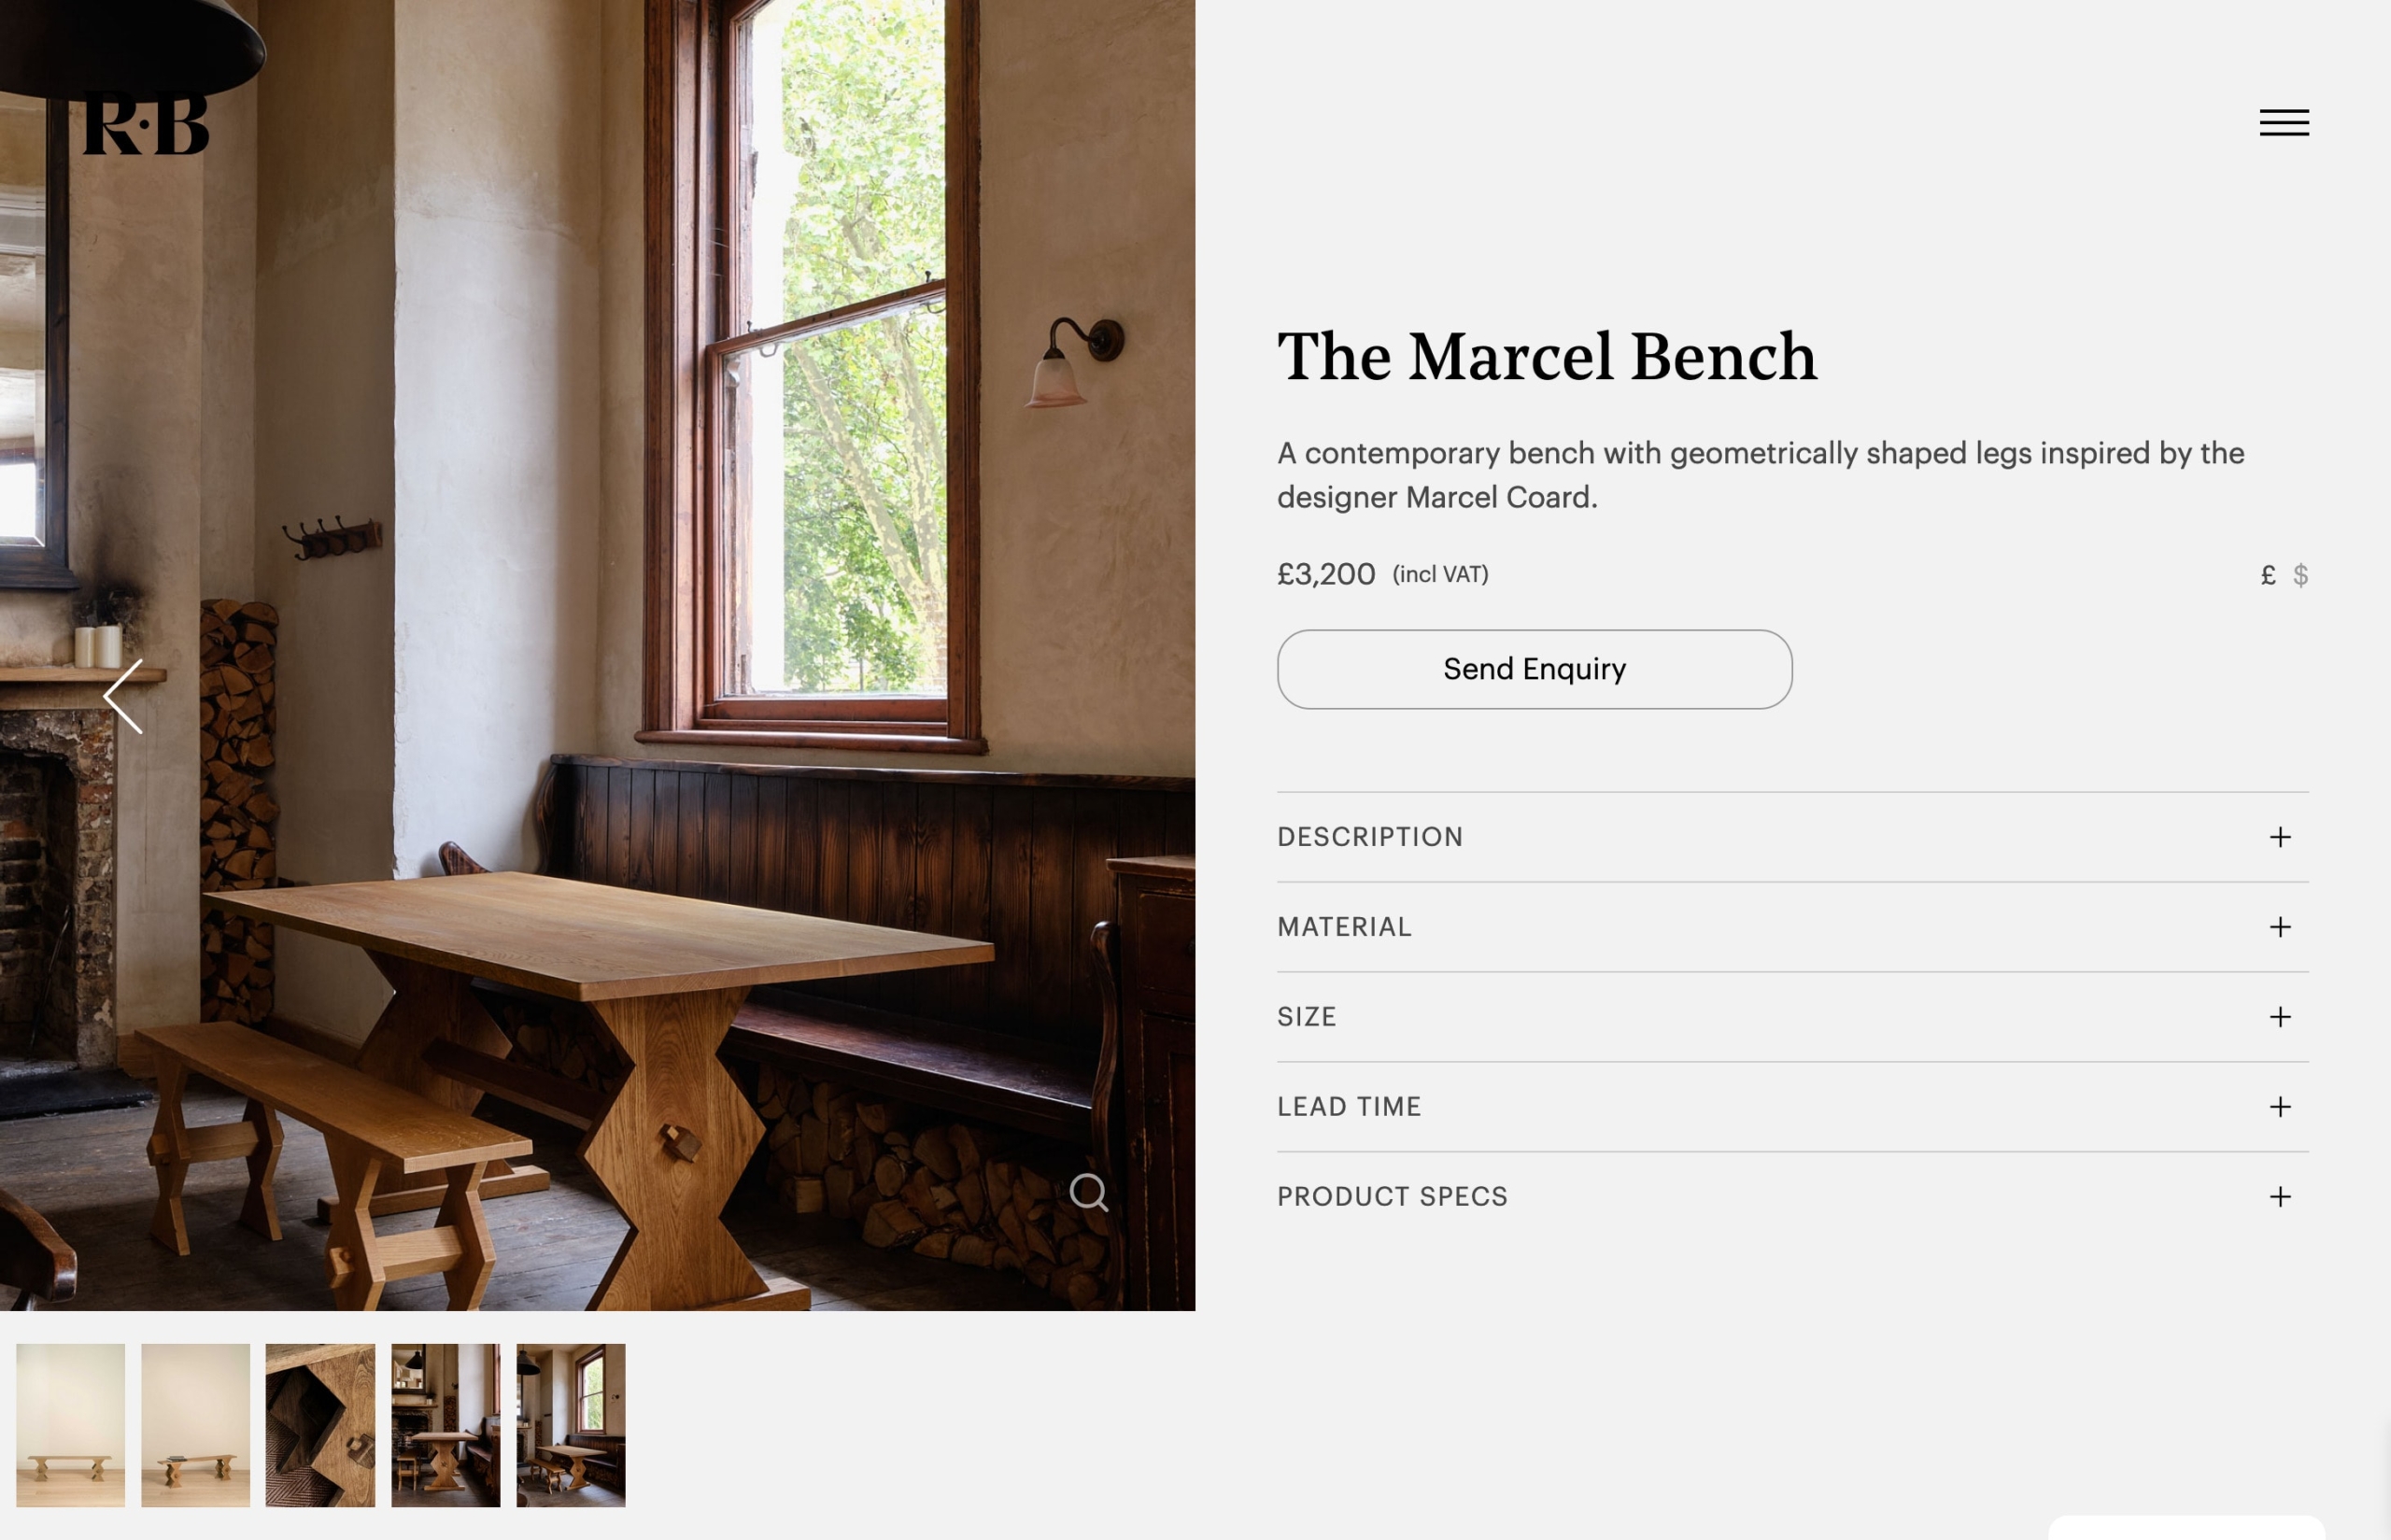Send an enquiry for the bench
The height and width of the screenshot is (1540, 2391).
[1534, 669]
